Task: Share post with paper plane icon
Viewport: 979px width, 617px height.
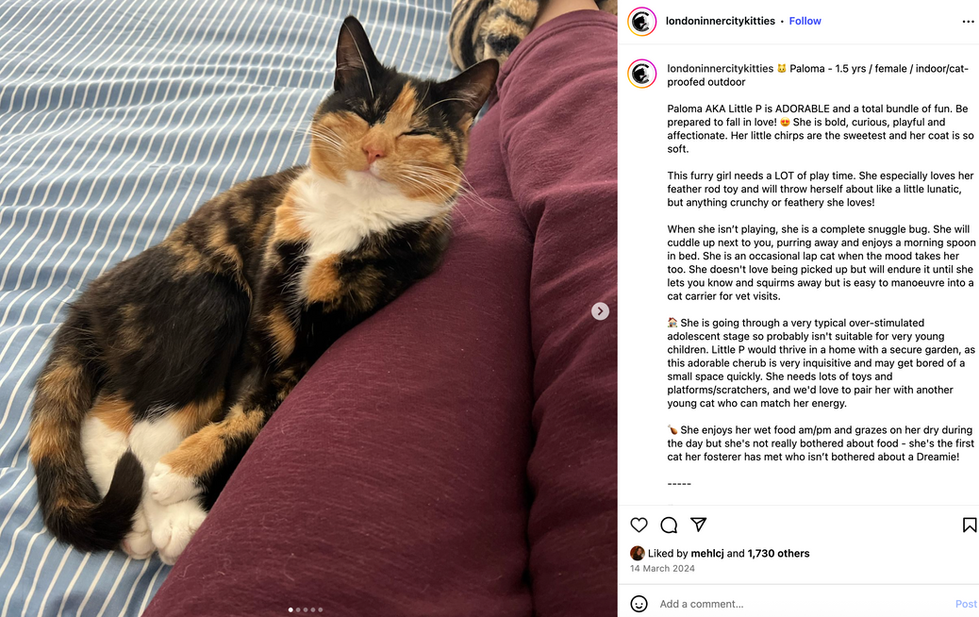Action: coord(698,525)
